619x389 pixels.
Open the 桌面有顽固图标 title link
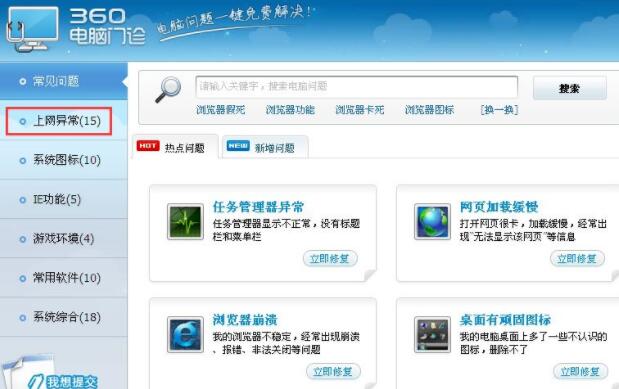[x=505, y=320]
